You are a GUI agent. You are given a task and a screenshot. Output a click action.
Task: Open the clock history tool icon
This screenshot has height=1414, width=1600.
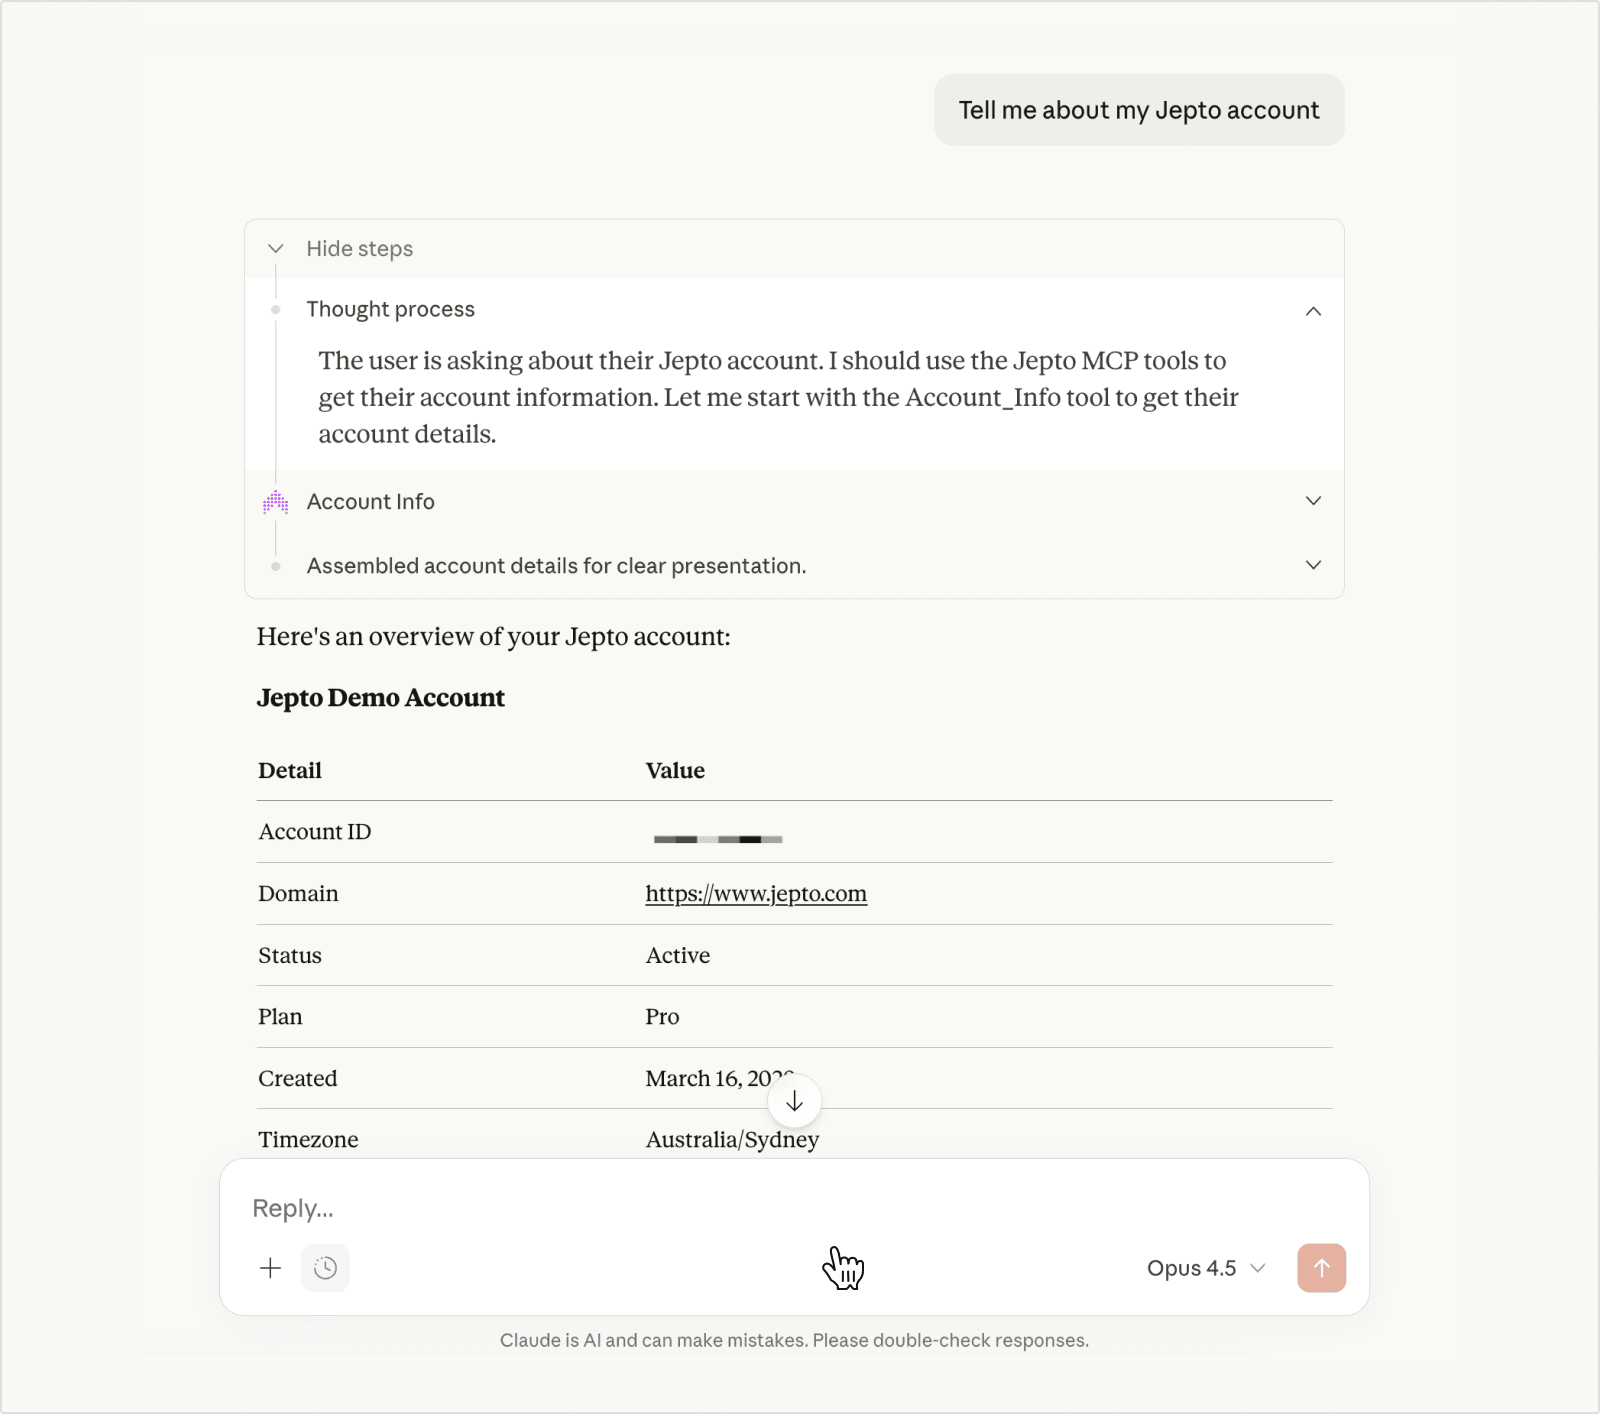pyautogui.click(x=325, y=1268)
